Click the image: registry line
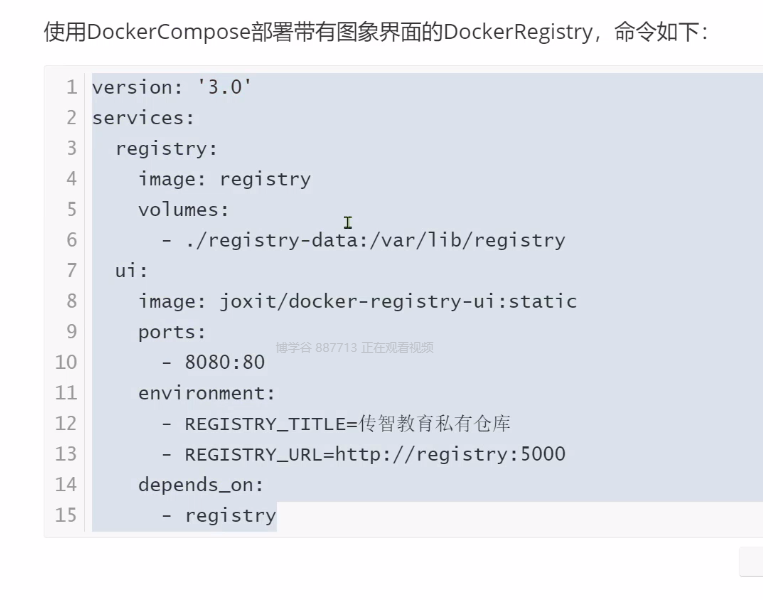Image resolution: width=763 pixels, height=600 pixels. [x=224, y=179]
